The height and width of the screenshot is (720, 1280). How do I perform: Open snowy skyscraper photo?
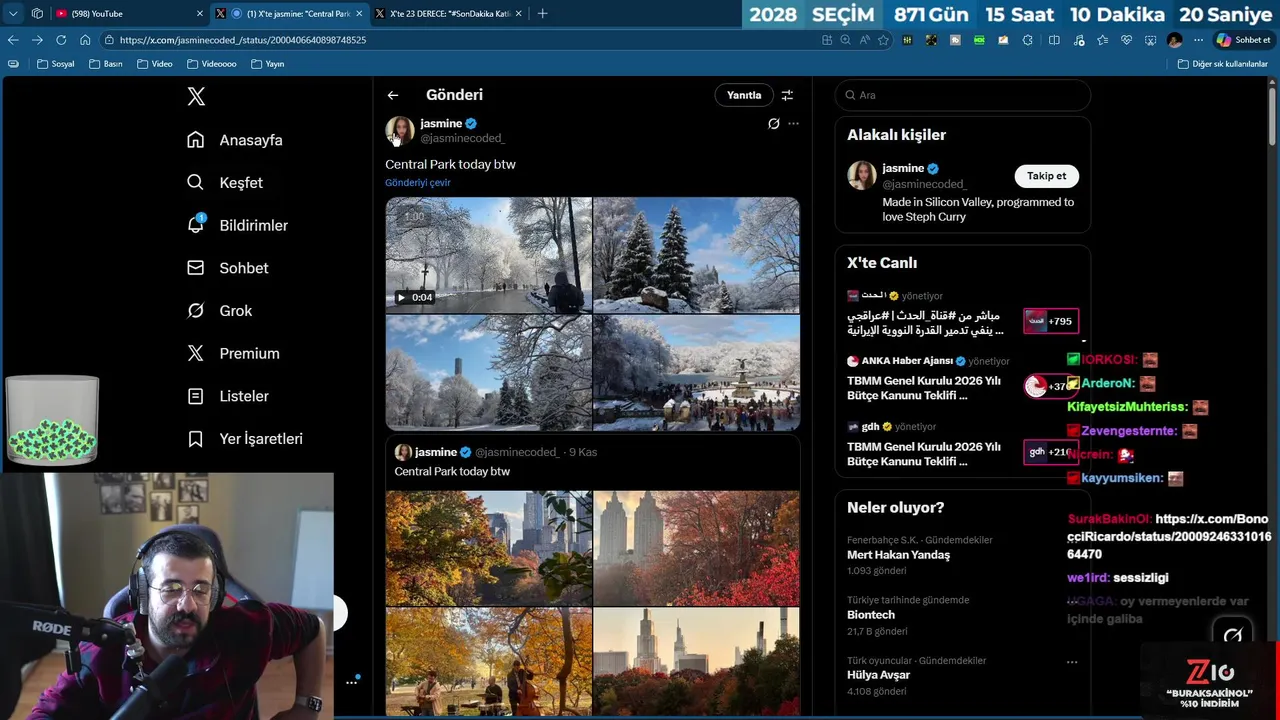click(x=489, y=373)
